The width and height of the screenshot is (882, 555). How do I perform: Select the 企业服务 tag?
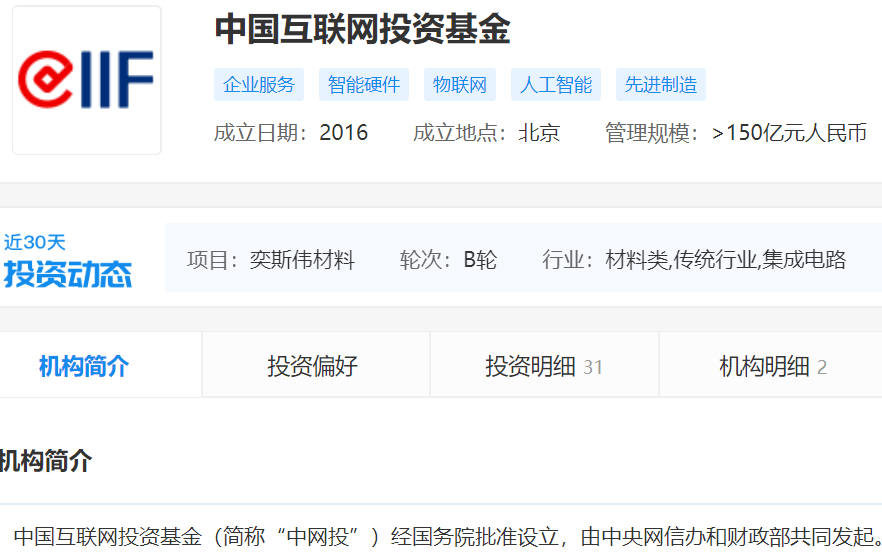[259, 85]
